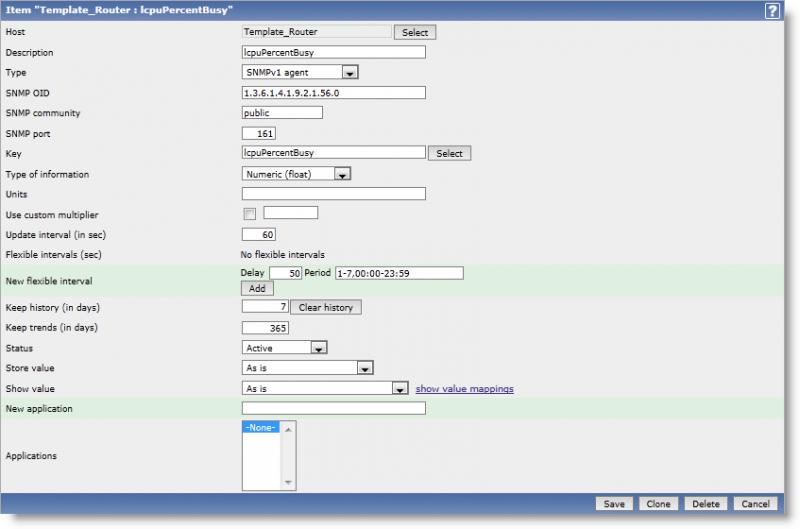Click the SNMP community field

pos(282,112)
